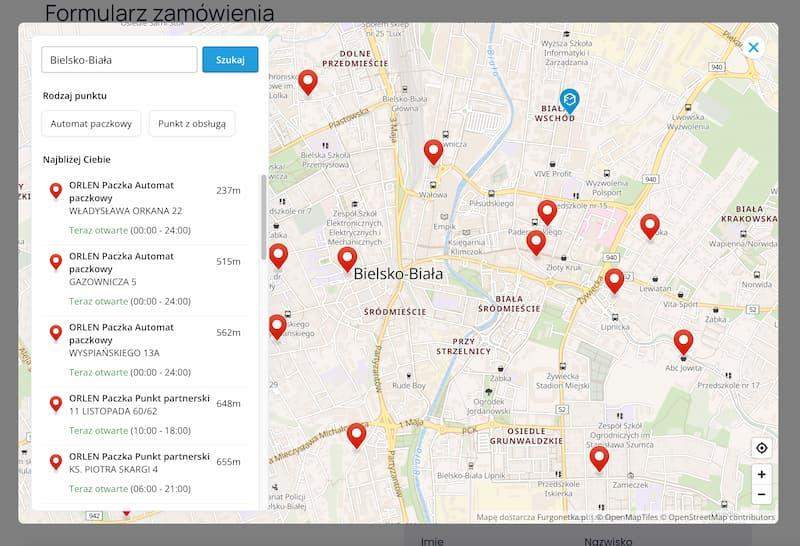This screenshot has height=546, width=800.
Task: Click the pin icon beside Orkana 22 entry
Action: (56, 190)
